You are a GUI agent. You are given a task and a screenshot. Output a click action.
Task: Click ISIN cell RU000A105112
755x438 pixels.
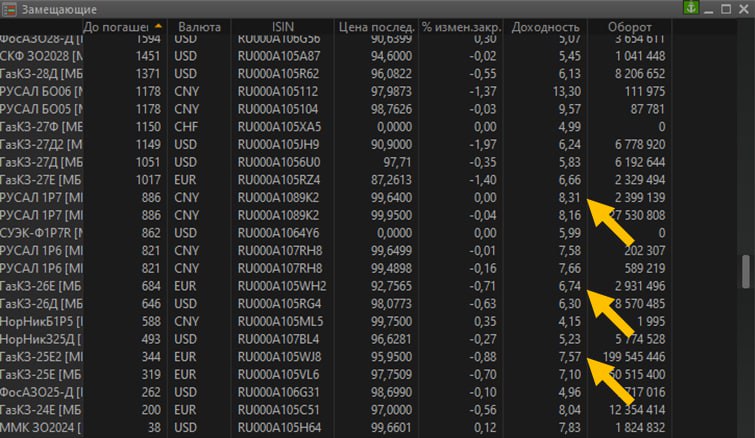coord(278,91)
